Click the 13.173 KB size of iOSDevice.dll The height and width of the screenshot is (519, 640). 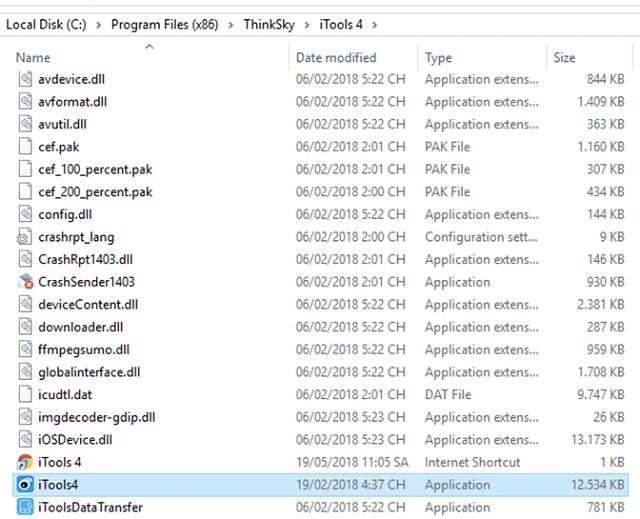pos(598,439)
